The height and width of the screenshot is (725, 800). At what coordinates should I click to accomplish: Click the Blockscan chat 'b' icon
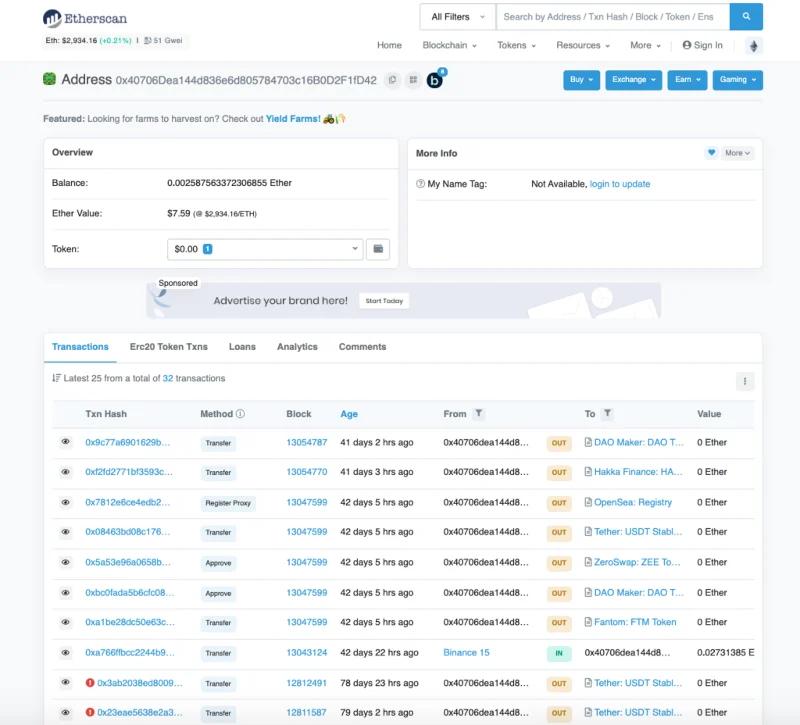[435, 80]
